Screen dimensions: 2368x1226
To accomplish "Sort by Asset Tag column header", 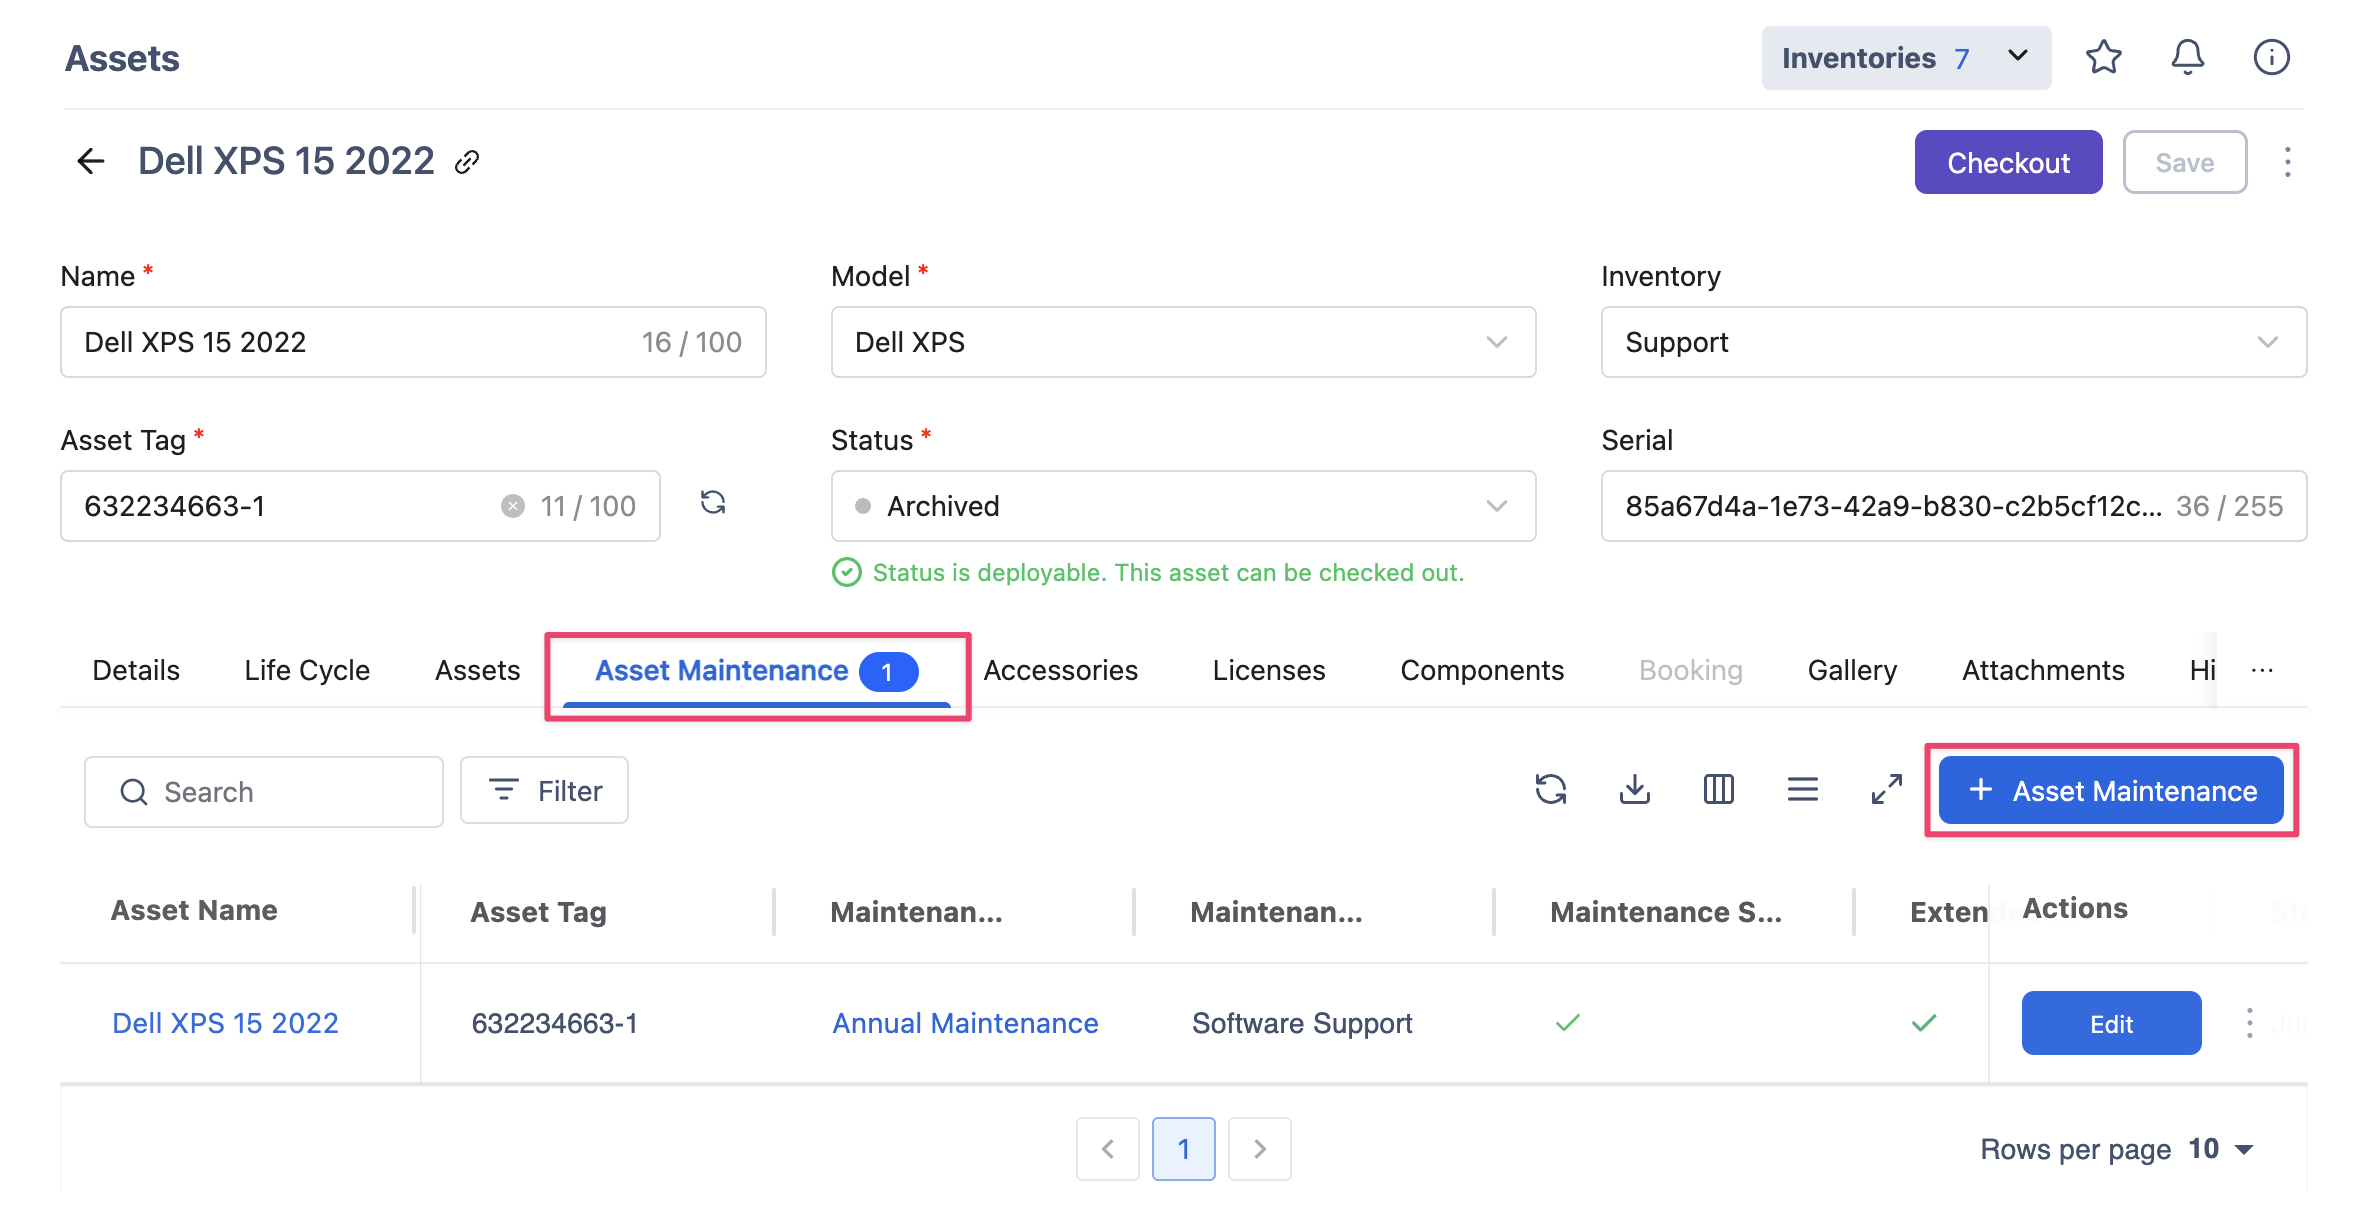I will pyautogui.click(x=538, y=912).
